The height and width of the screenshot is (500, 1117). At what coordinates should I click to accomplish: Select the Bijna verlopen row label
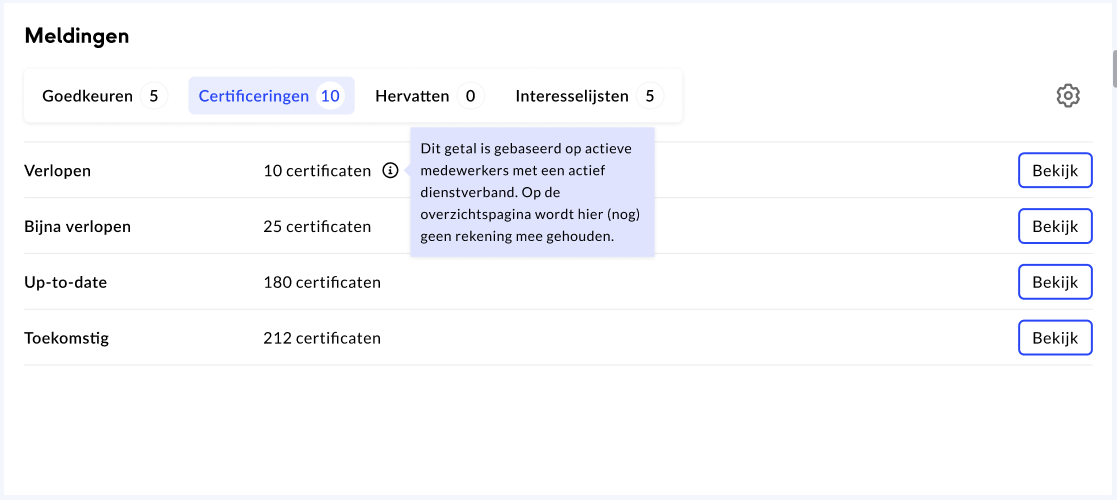(x=77, y=227)
